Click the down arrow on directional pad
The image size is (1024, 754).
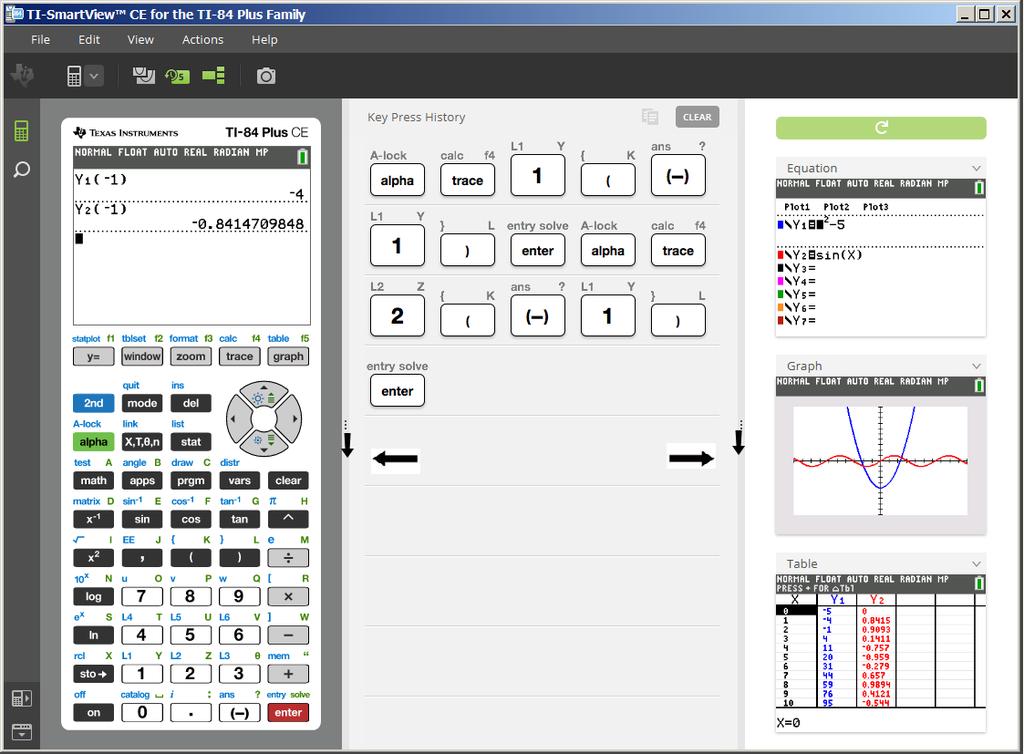tap(264, 443)
